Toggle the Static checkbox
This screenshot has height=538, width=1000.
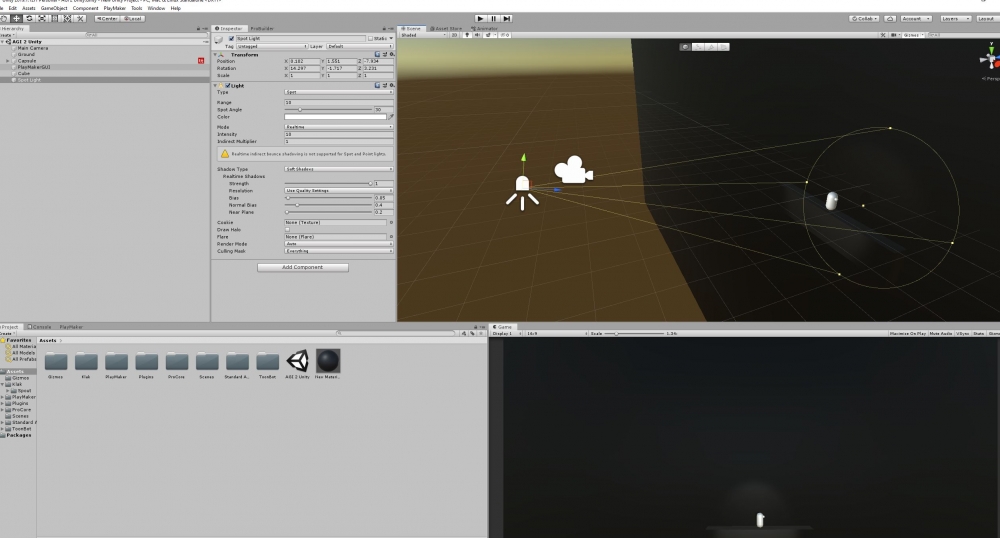pyautogui.click(x=371, y=38)
